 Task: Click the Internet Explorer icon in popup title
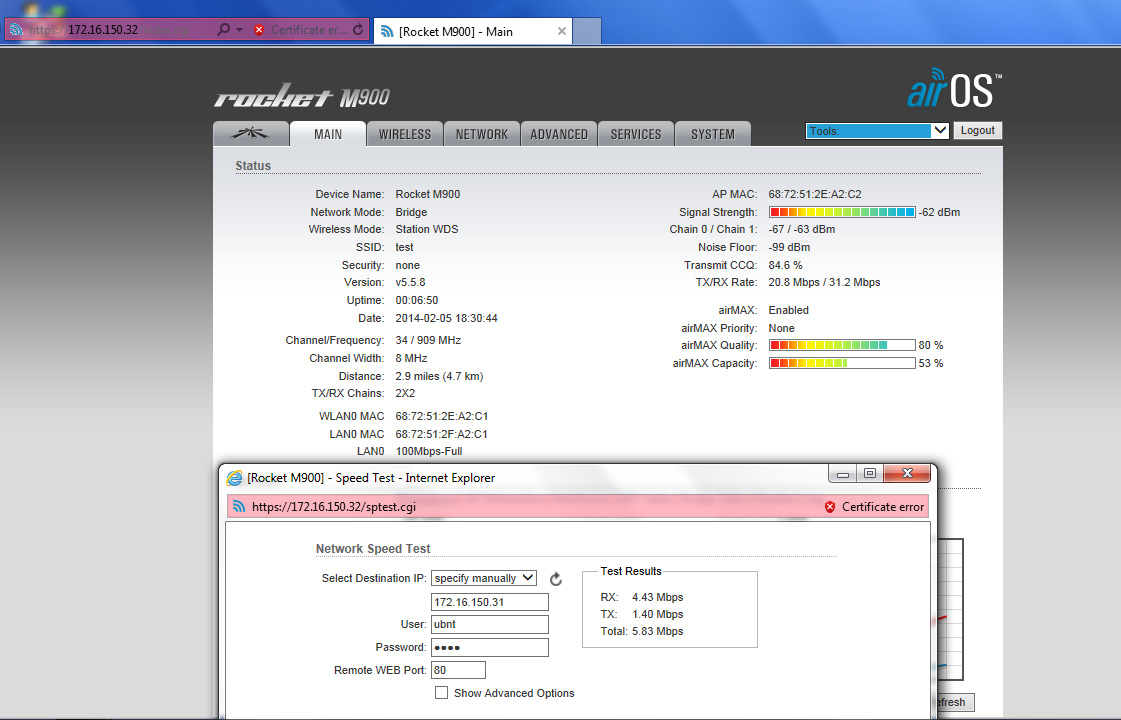tap(235, 478)
